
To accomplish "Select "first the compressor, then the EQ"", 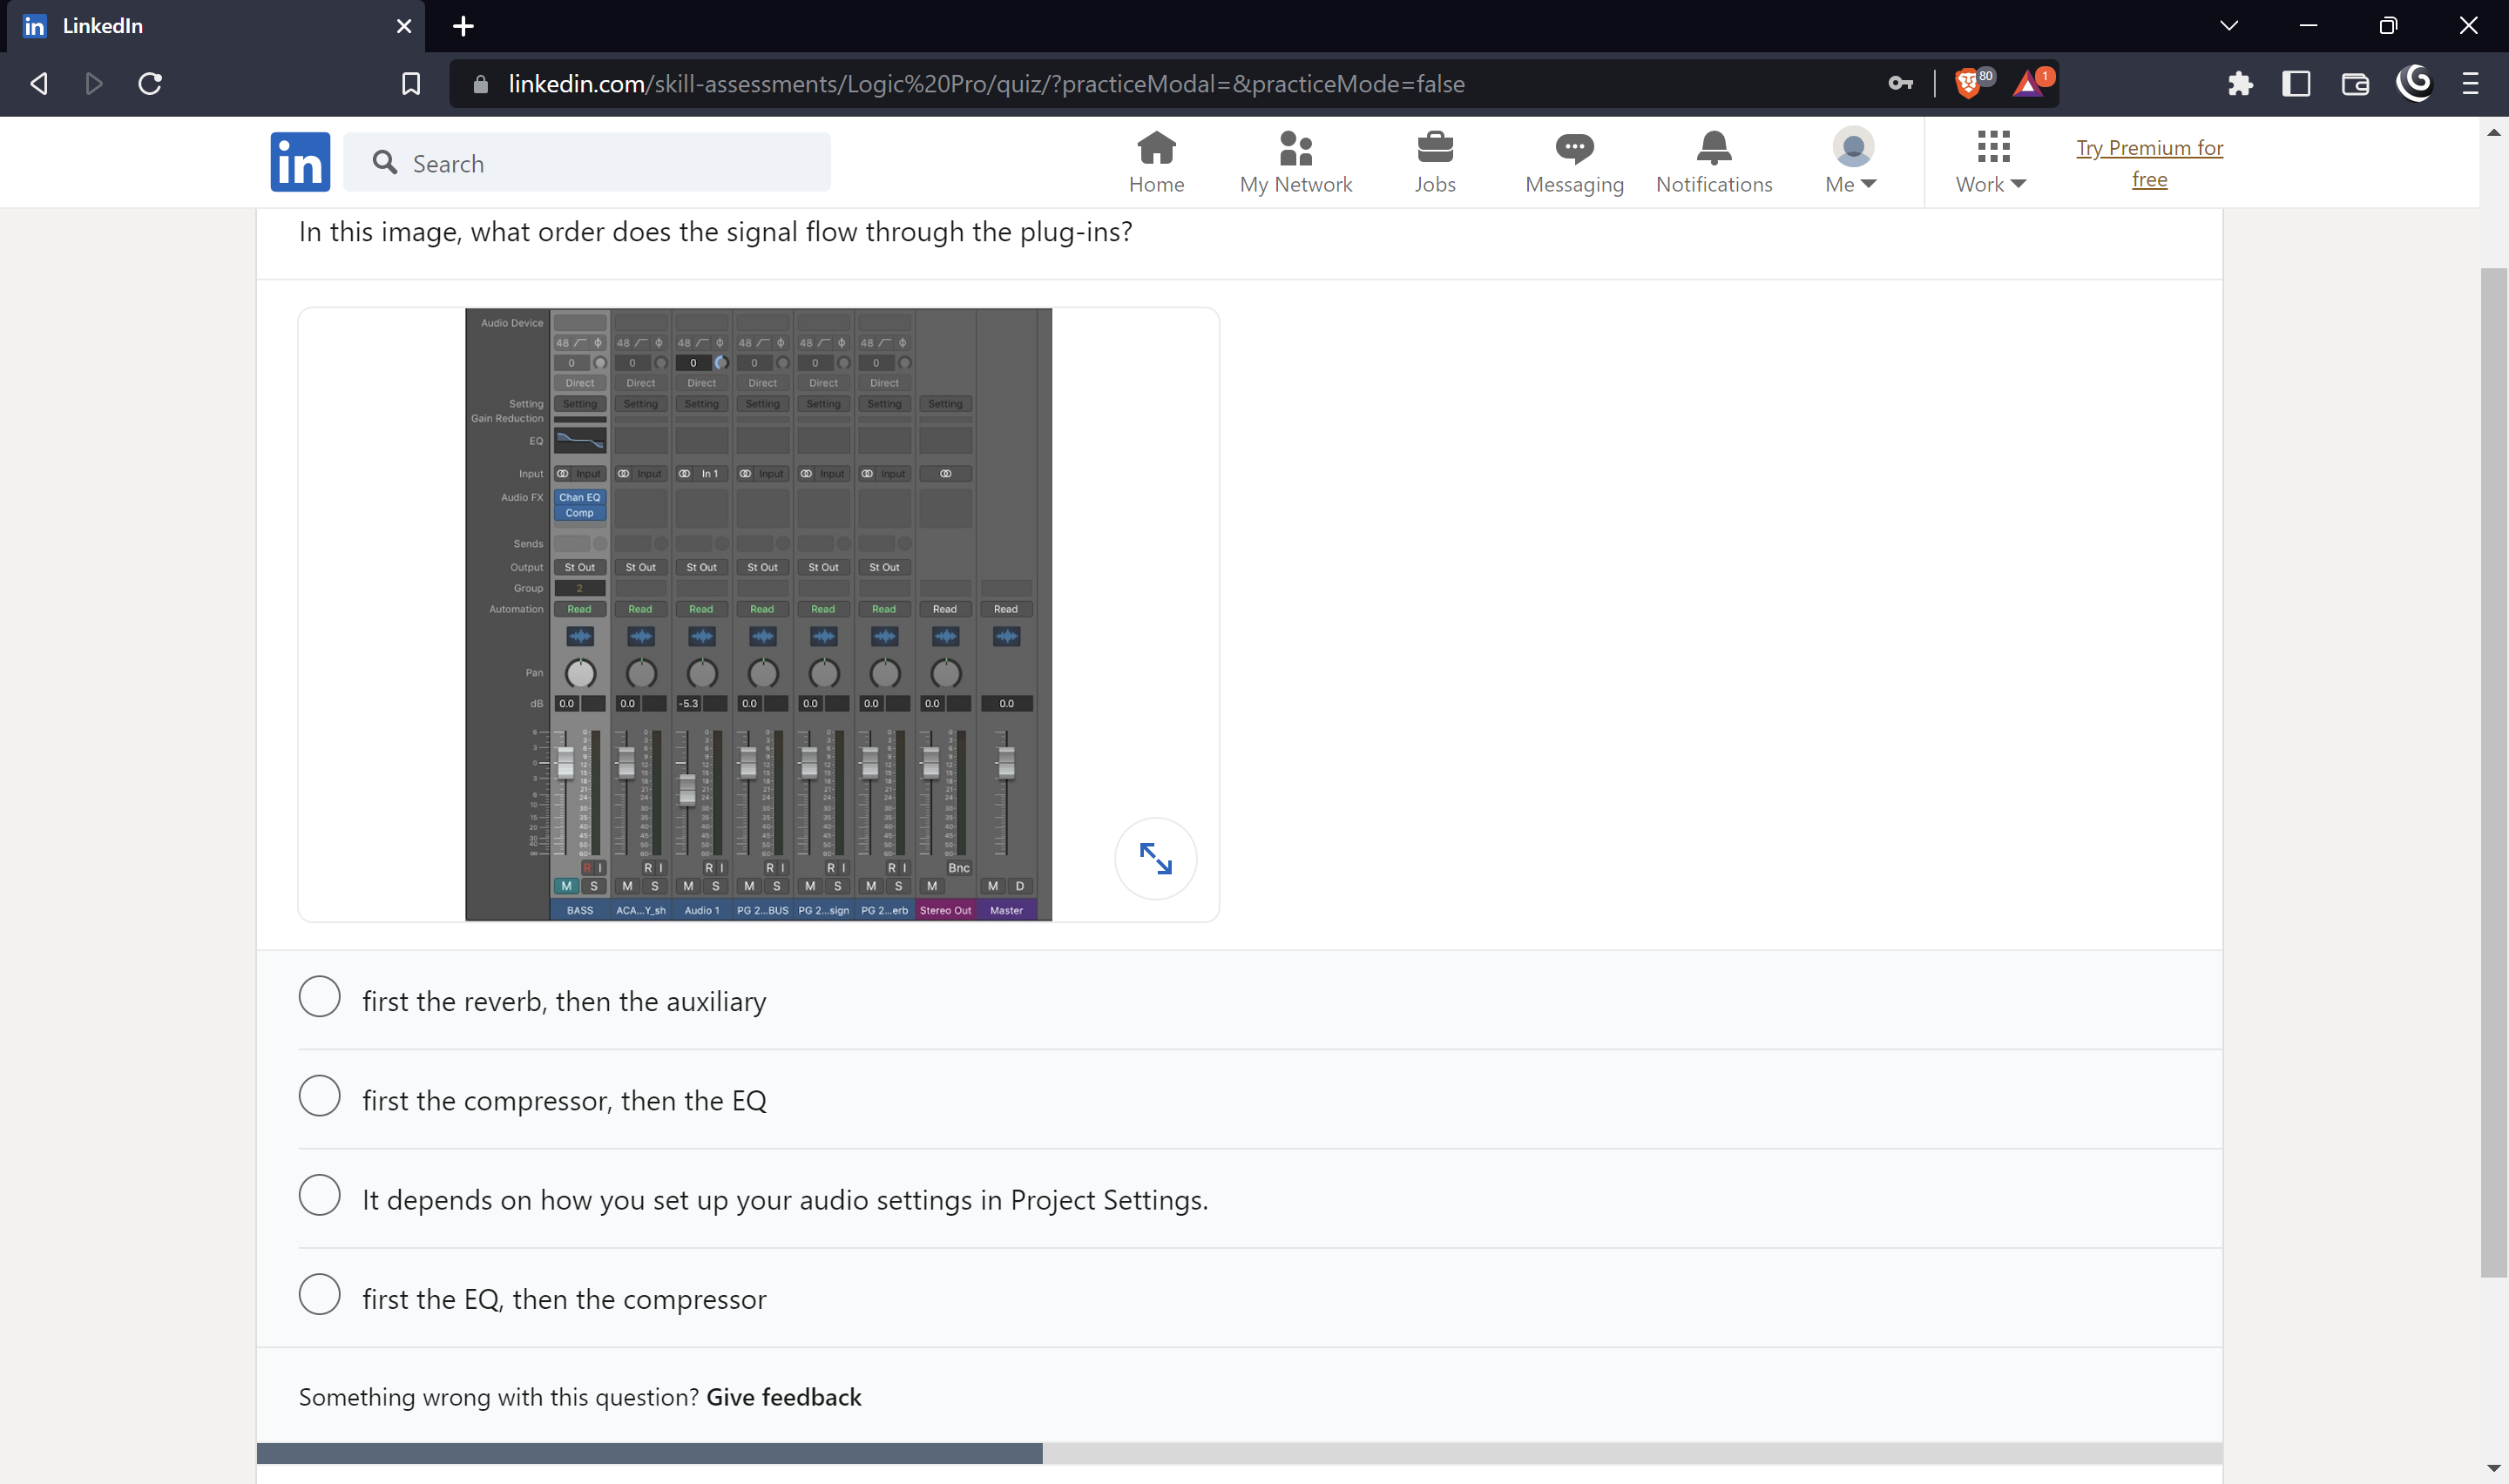I will (x=320, y=1096).
